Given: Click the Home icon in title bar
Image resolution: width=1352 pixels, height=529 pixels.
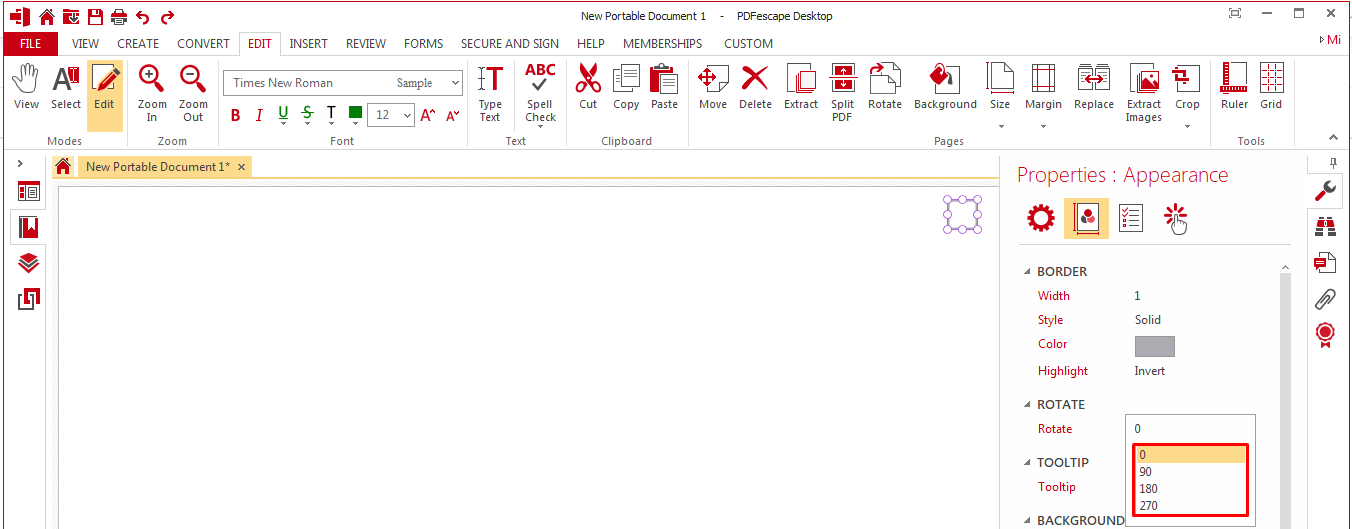Looking at the screenshot, I should pos(46,16).
